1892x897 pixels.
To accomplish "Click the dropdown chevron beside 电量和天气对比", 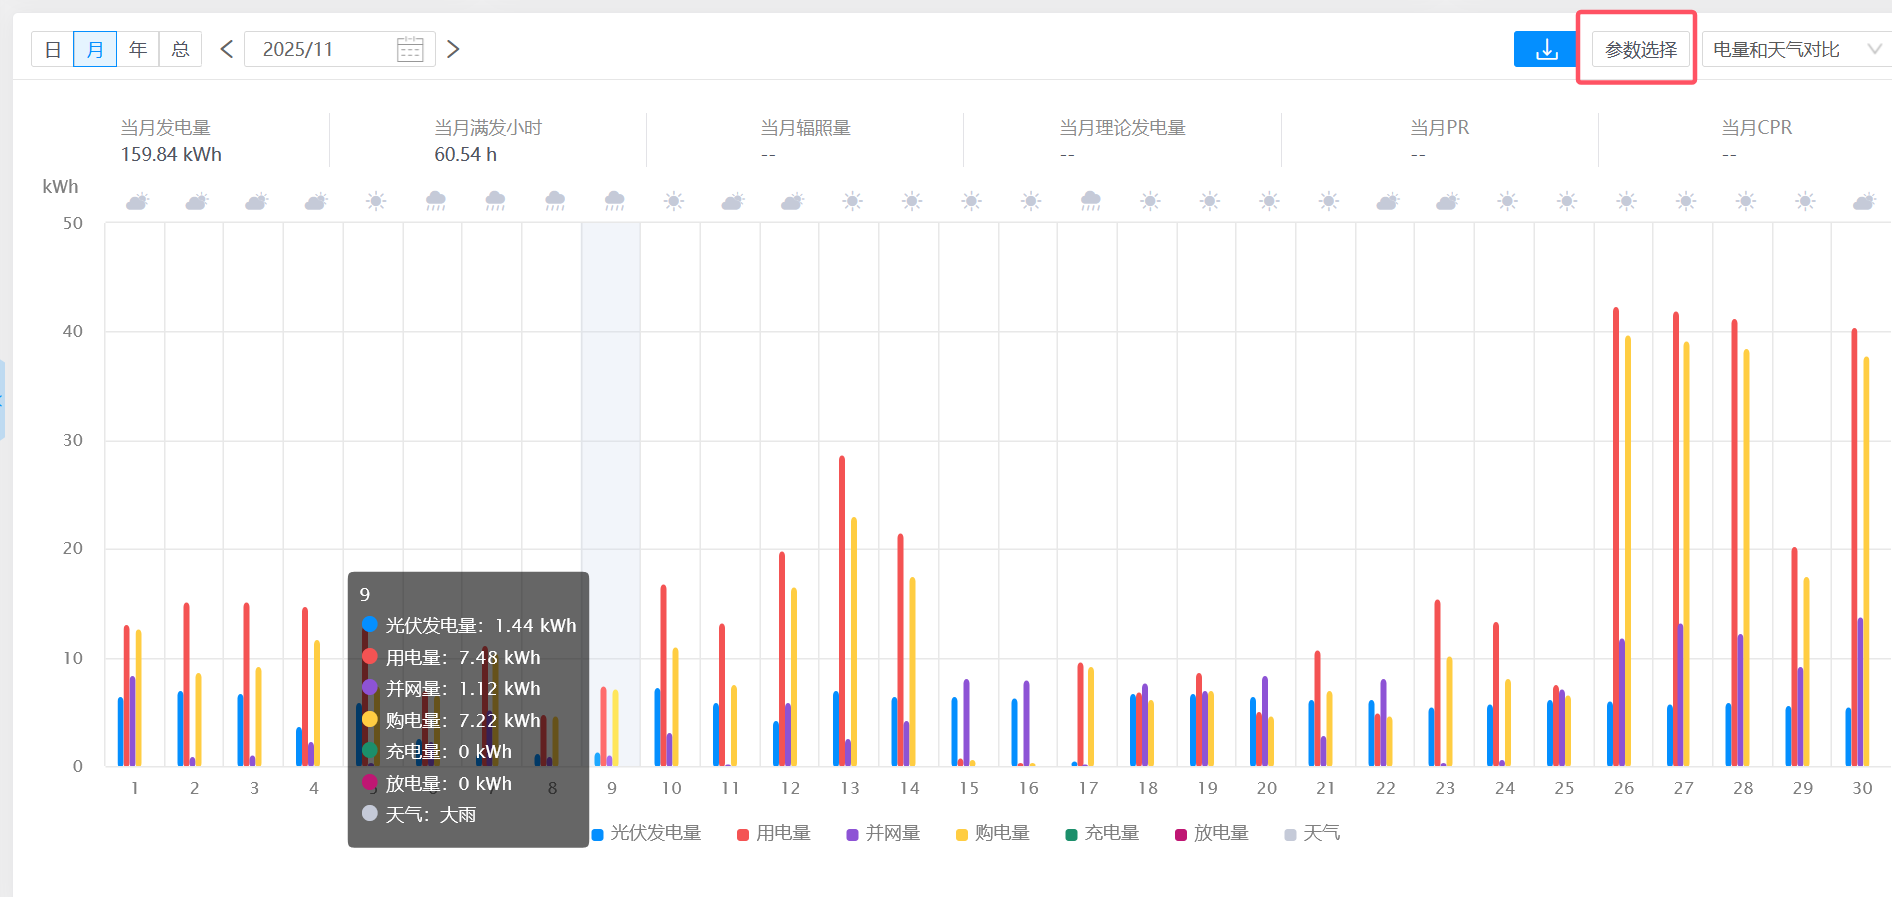I will (1874, 49).
